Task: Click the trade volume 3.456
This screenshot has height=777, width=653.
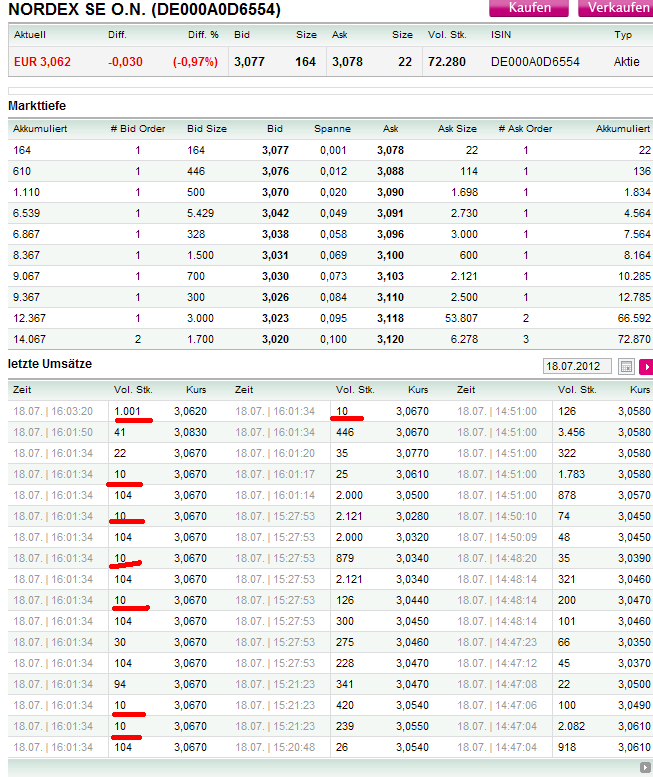Action: pyautogui.click(x=571, y=433)
